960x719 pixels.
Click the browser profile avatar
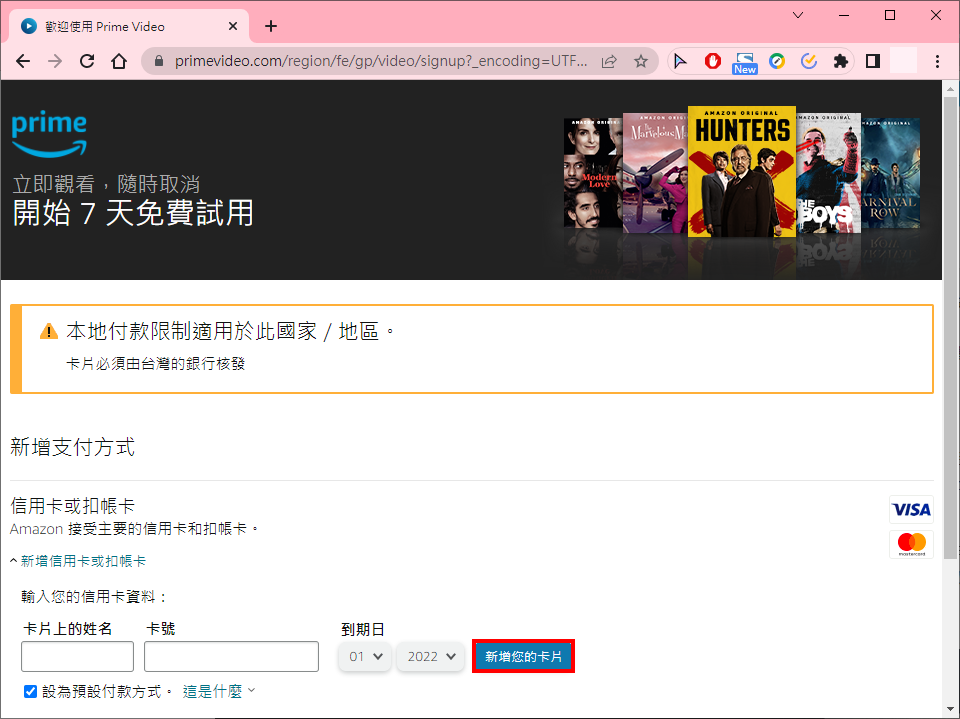click(x=904, y=61)
